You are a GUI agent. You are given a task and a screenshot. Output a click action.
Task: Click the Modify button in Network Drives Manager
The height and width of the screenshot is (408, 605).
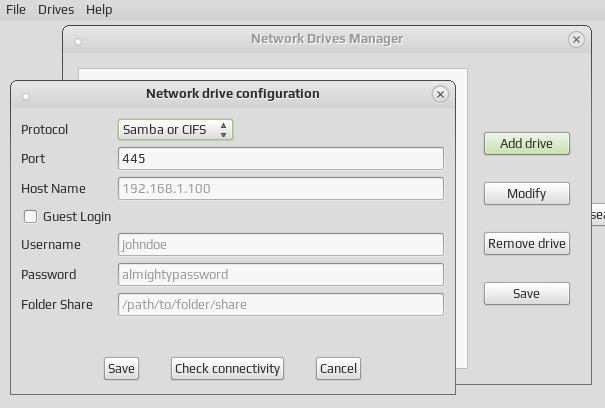pos(527,193)
